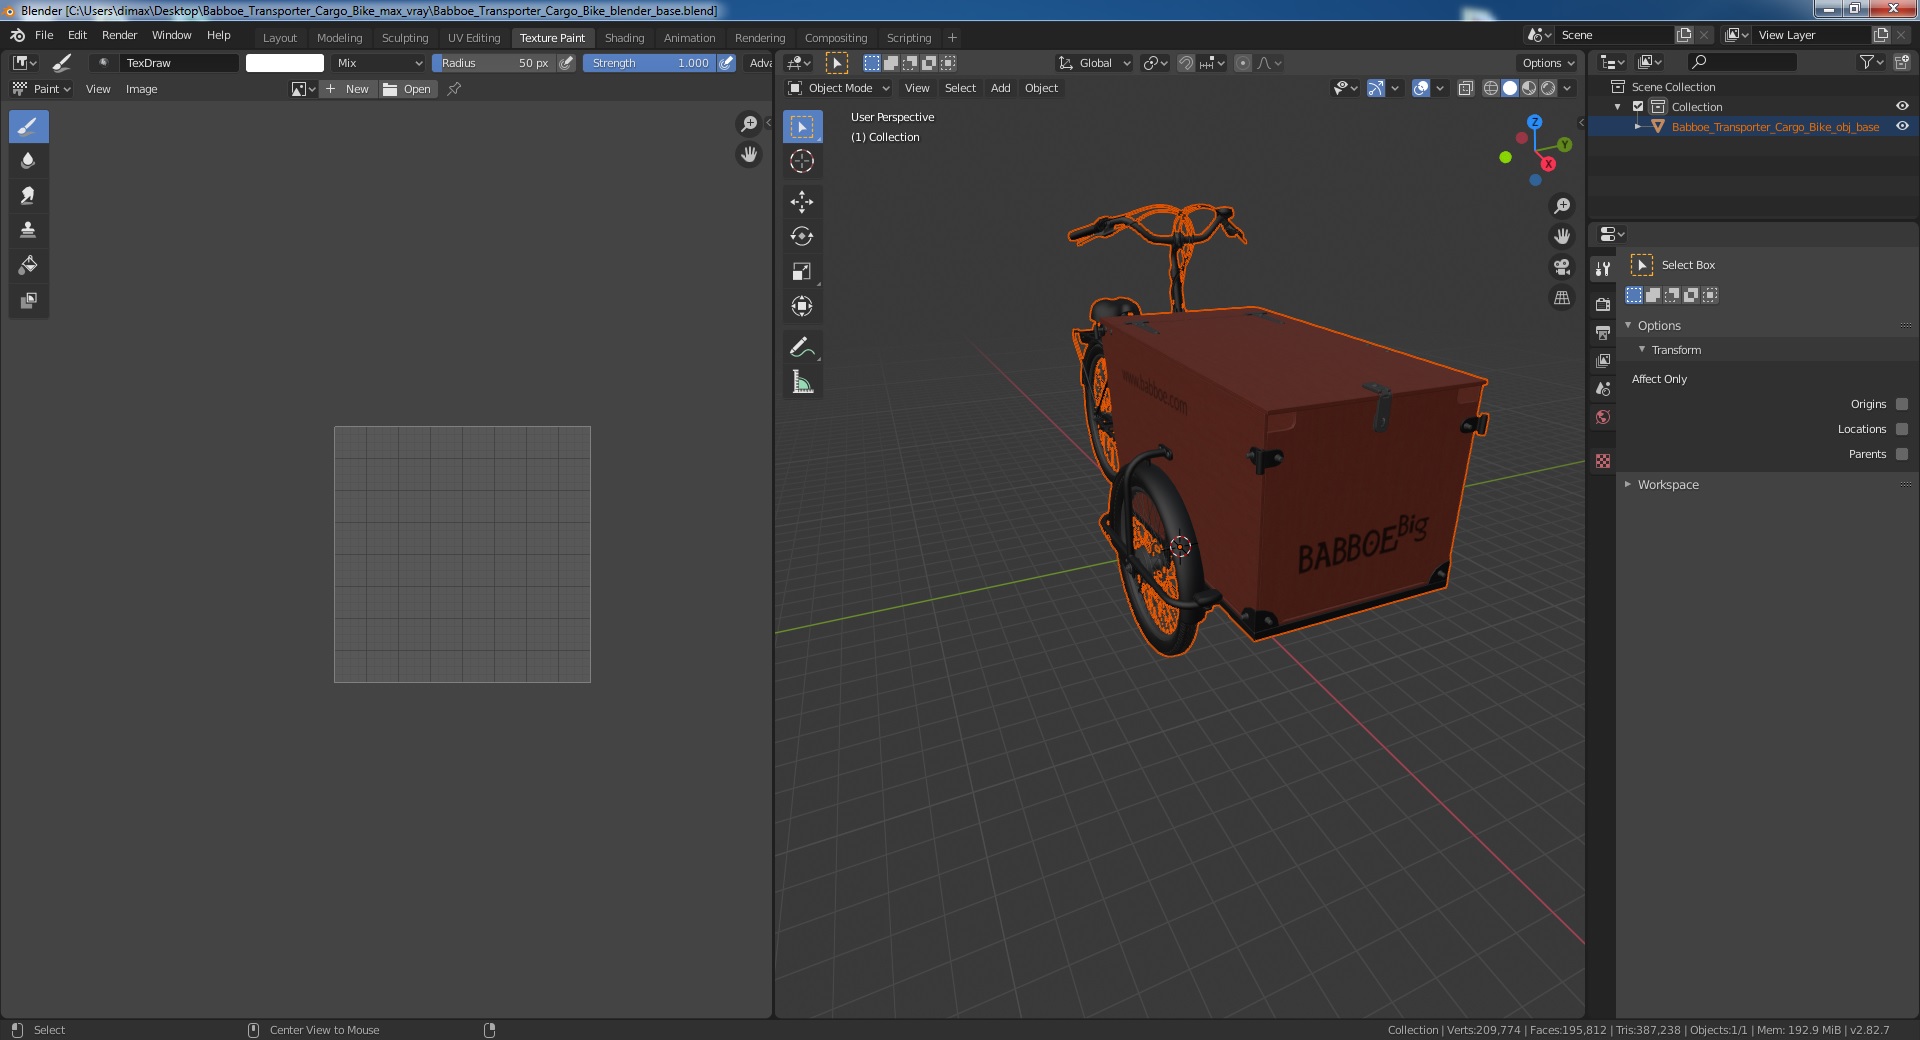
Task: Activate the Cursor tool in 3D viewport
Action: [802, 161]
